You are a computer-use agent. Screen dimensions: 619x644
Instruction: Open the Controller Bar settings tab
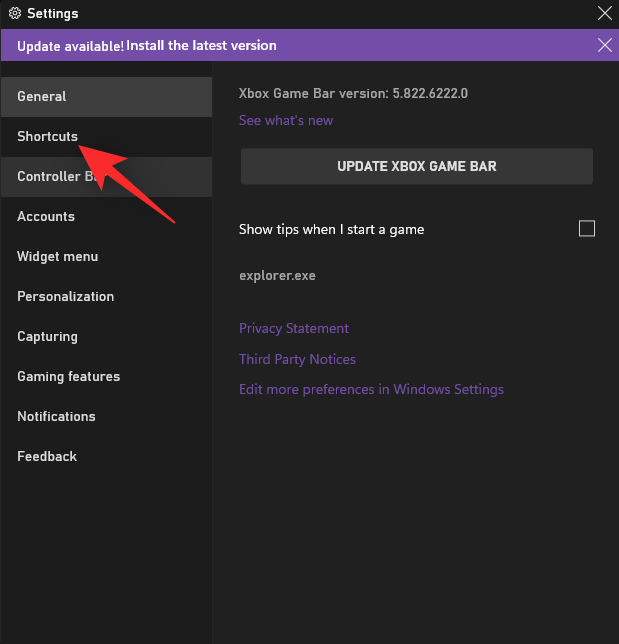pyautogui.click(x=106, y=177)
